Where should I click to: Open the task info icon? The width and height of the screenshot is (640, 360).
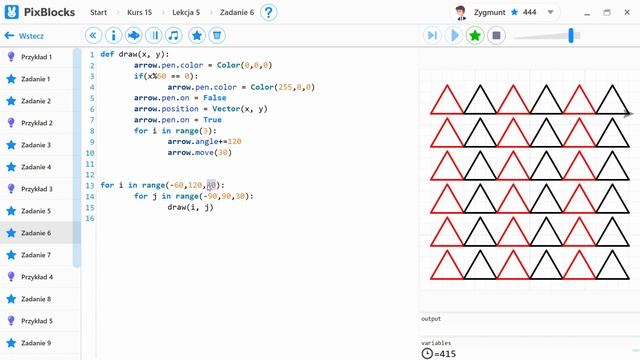(113, 36)
